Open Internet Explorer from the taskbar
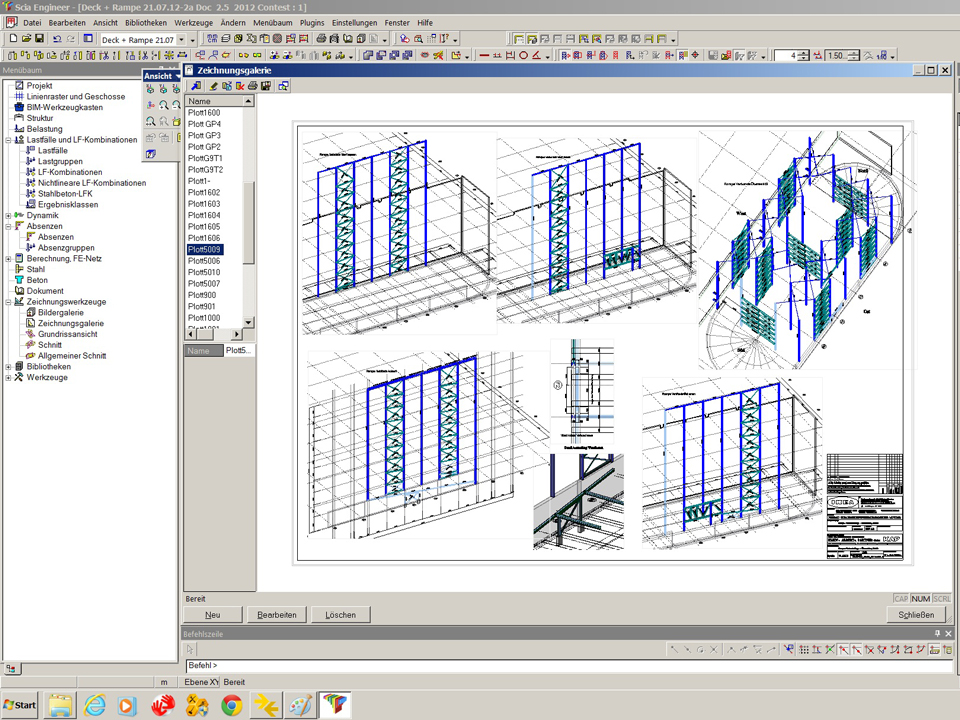960x720 pixels. tap(94, 705)
